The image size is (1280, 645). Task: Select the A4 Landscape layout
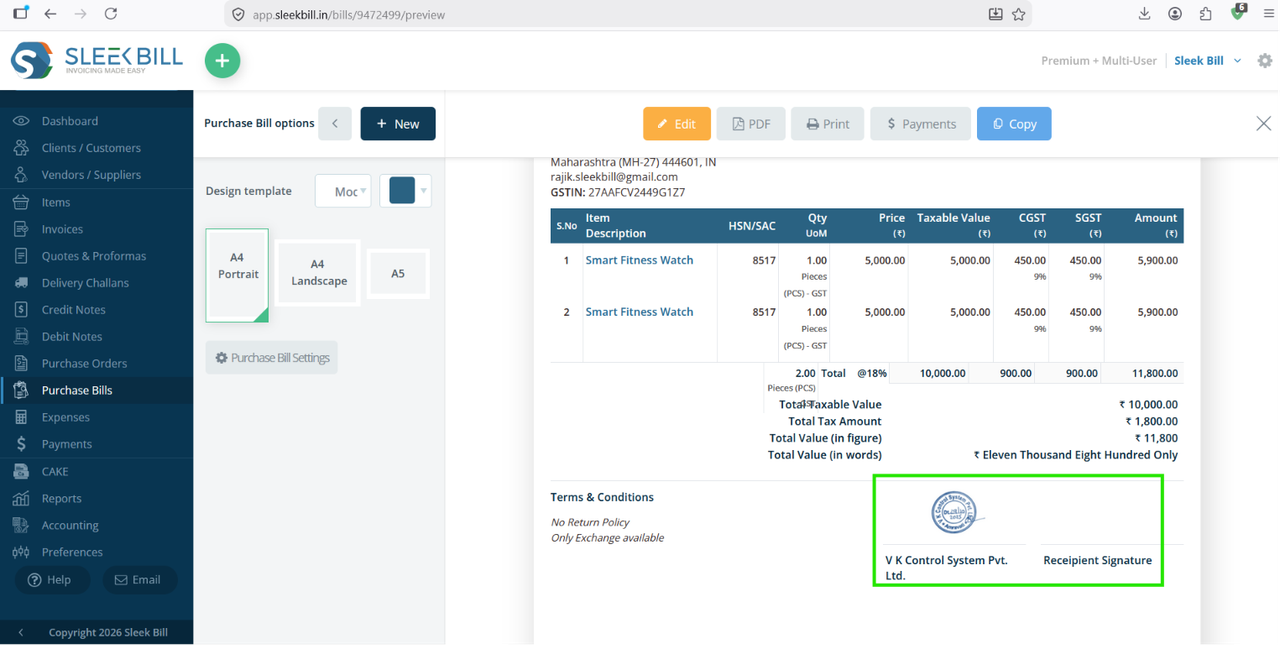tap(318, 273)
